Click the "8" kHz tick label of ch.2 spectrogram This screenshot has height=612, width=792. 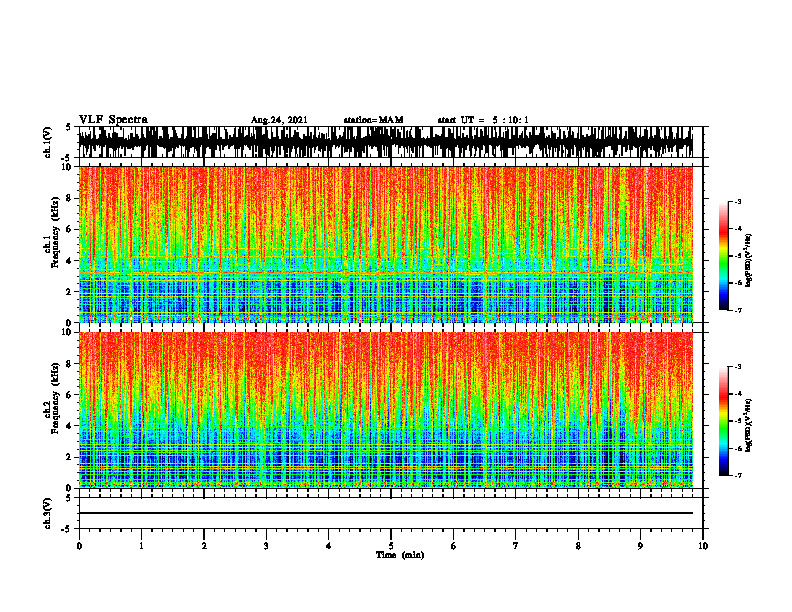(x=70, y=364)
